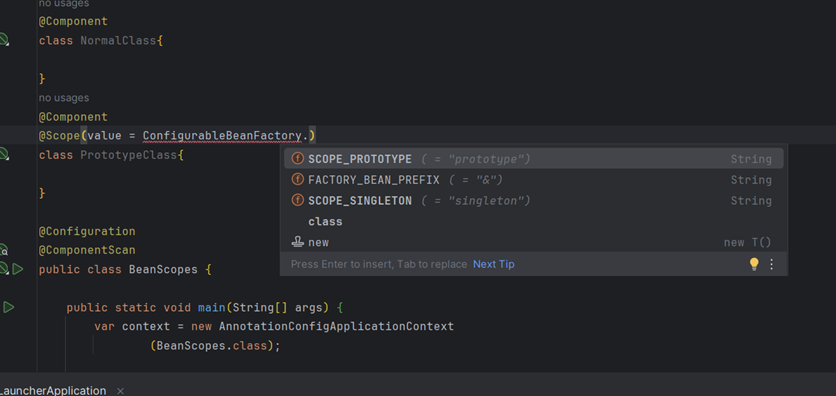Close the LauncherApplication tab
This screenshot has height=396, width=836.
[120, 391]
